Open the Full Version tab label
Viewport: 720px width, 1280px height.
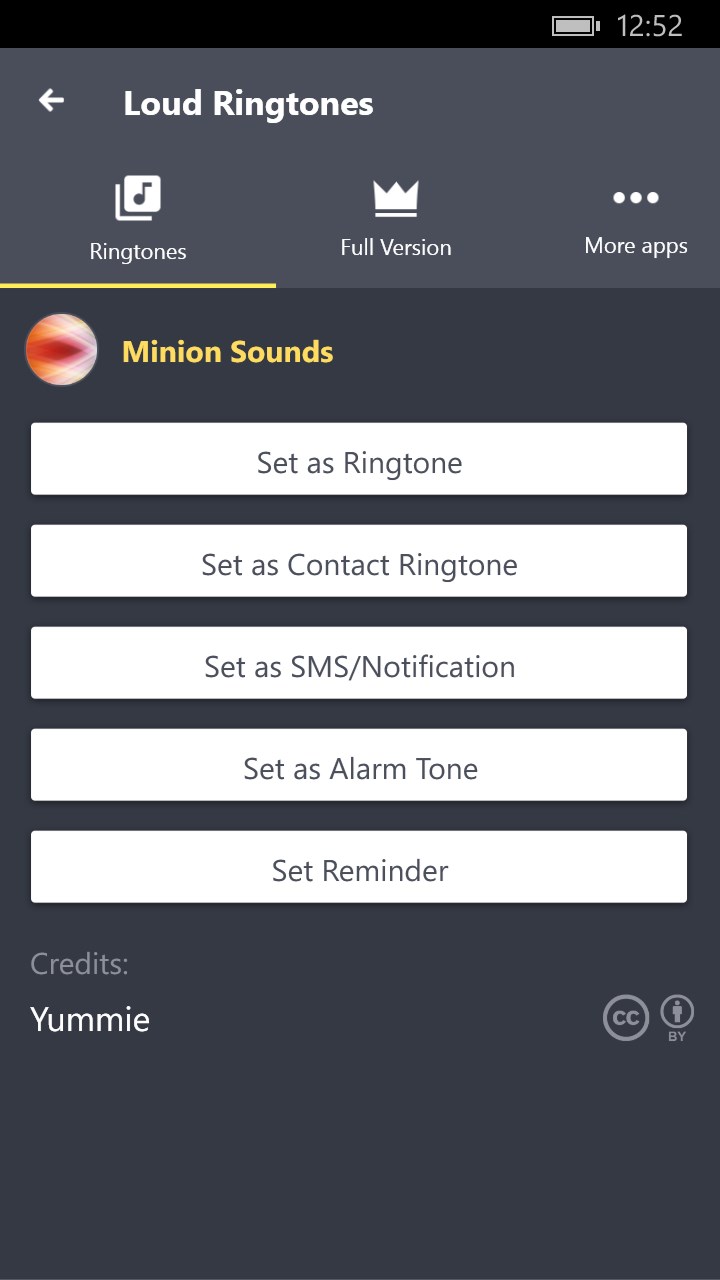pos(396,248)
